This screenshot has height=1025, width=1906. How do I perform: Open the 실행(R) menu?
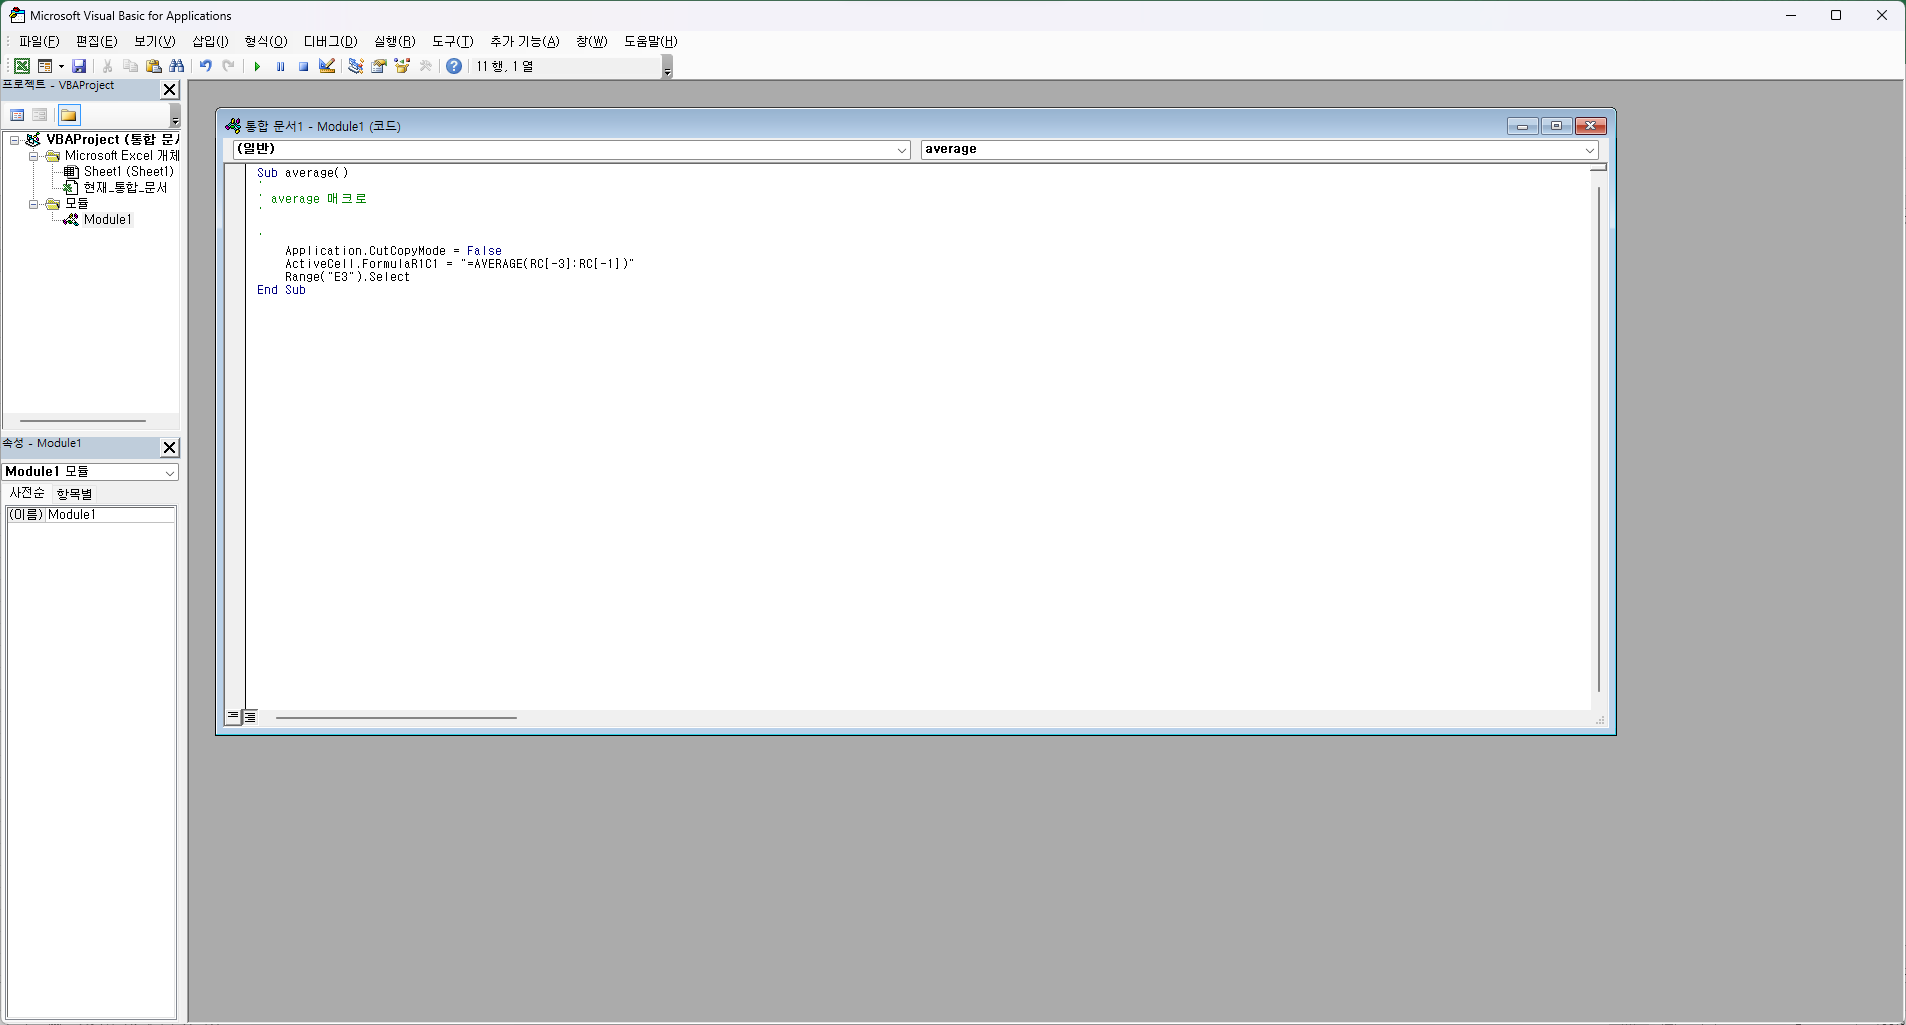click(x=395, y=41)
